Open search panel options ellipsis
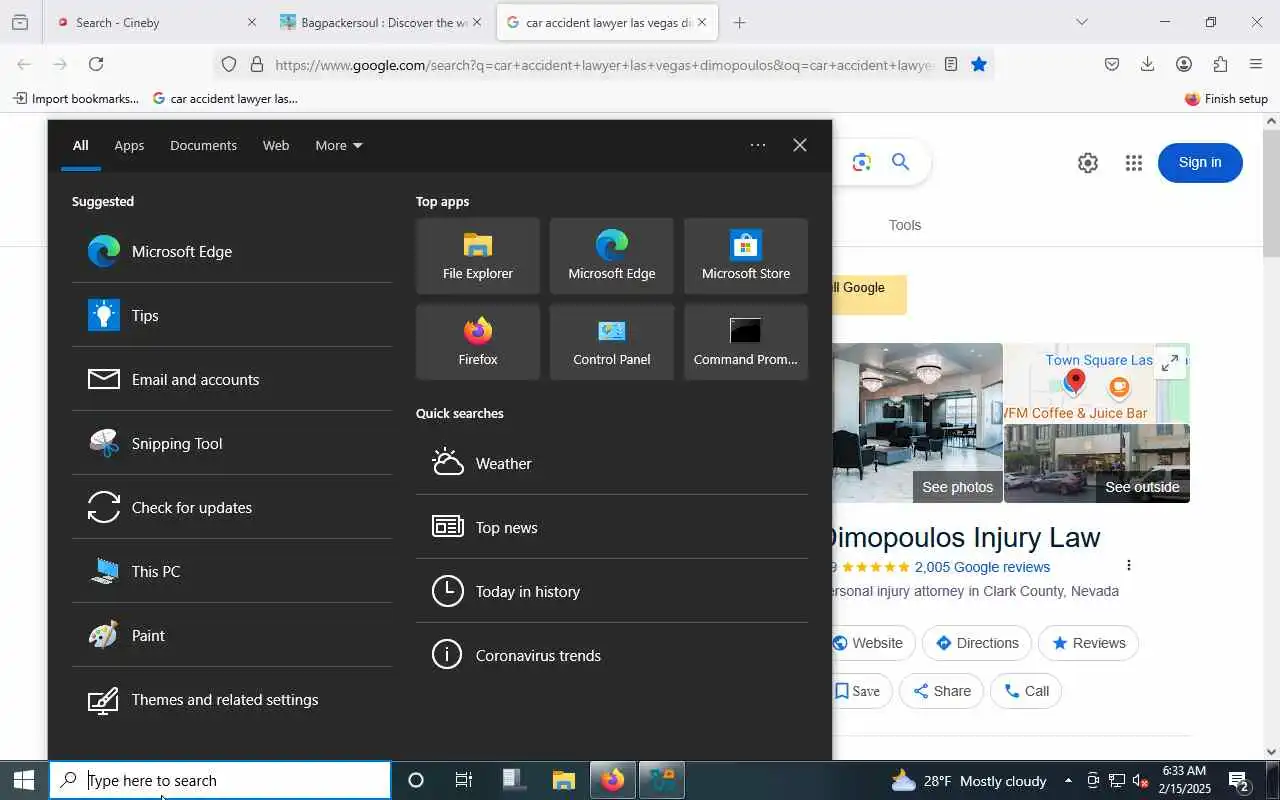This screenshot has height=800, width=1280. coord(758,145)
